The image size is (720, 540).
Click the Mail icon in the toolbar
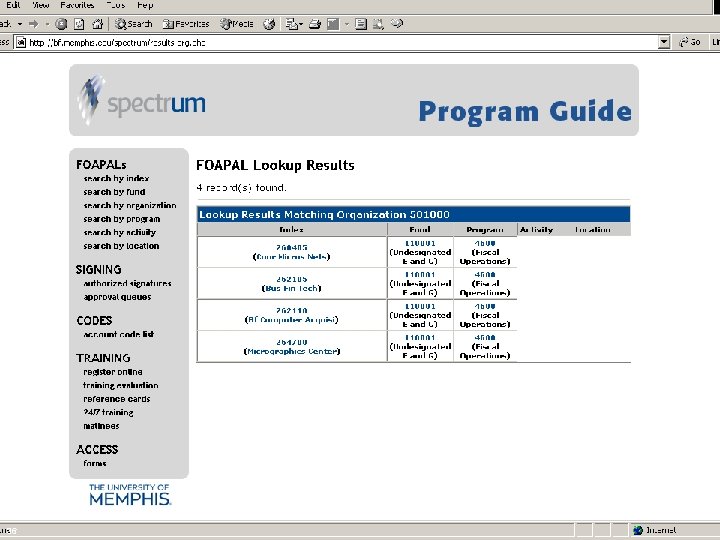291,24
